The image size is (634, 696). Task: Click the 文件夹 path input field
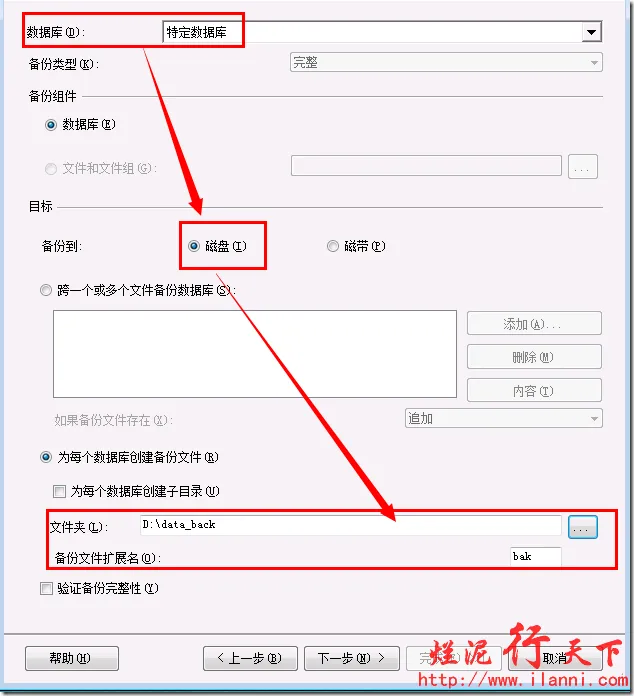pyautogui.click(x=351, y=525)
